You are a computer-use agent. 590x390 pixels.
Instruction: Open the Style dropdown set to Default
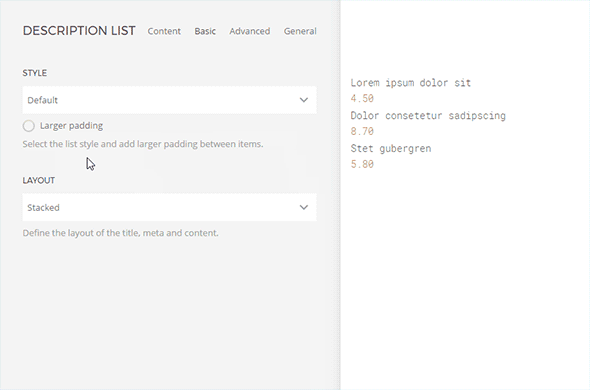click(x=169, y=100)
